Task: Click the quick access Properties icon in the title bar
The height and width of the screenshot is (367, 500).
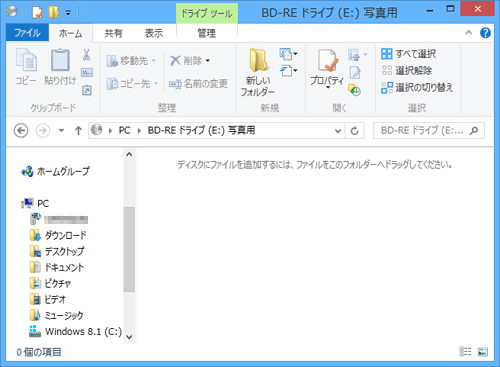Action: (37, 12)
